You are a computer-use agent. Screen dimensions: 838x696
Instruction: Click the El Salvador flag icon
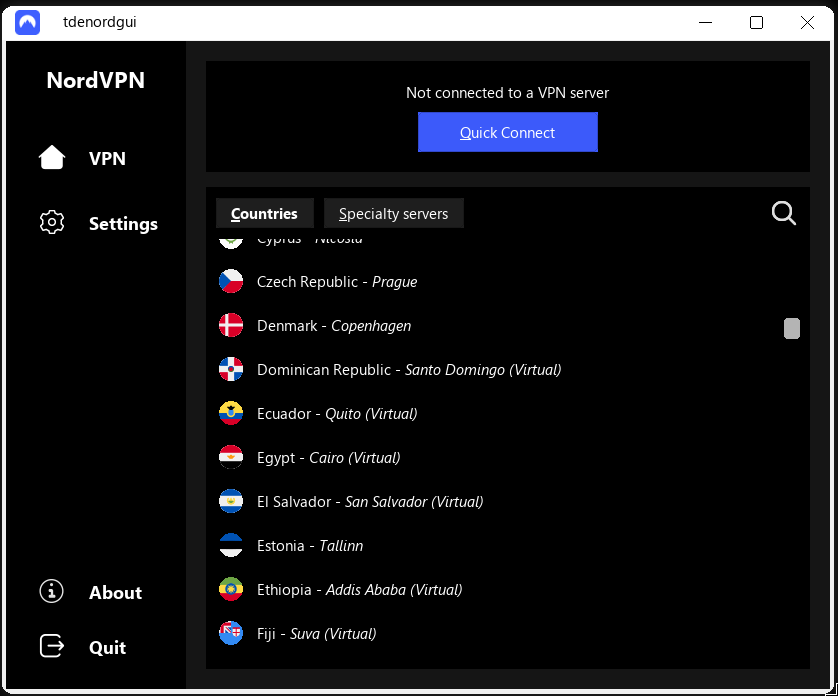point(231,501)
